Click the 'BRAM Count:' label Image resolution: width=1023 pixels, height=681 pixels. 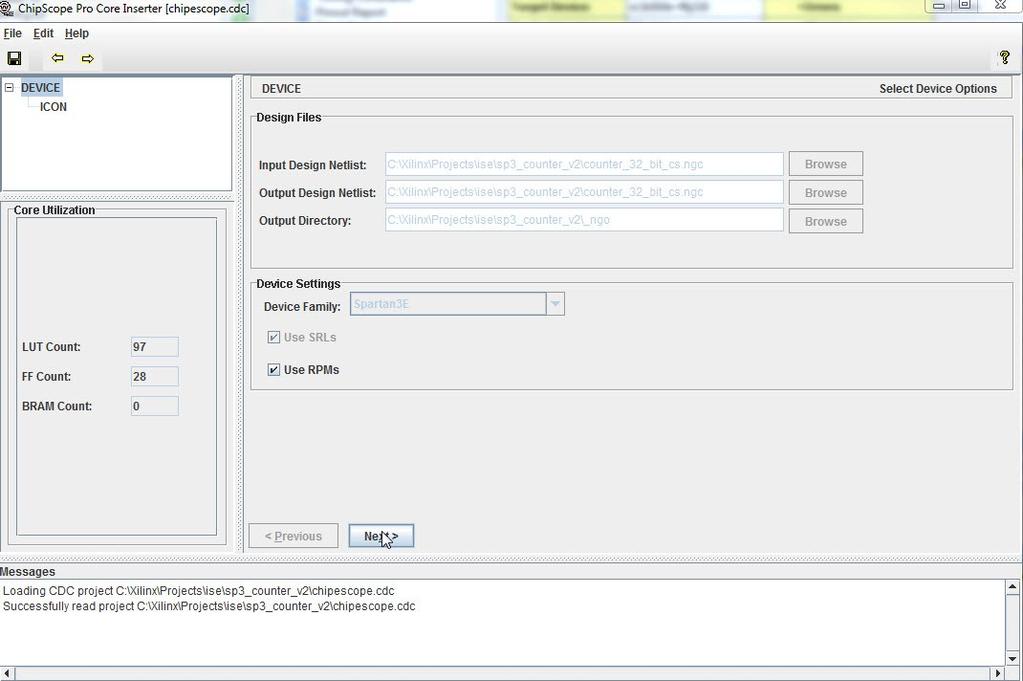click(57, 406)
